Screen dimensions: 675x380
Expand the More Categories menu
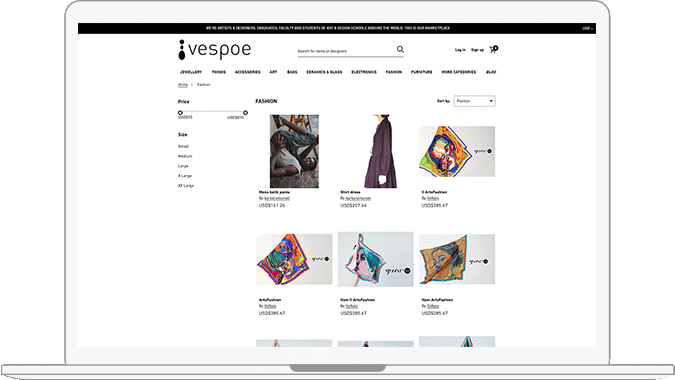click(x=458, y=72)
